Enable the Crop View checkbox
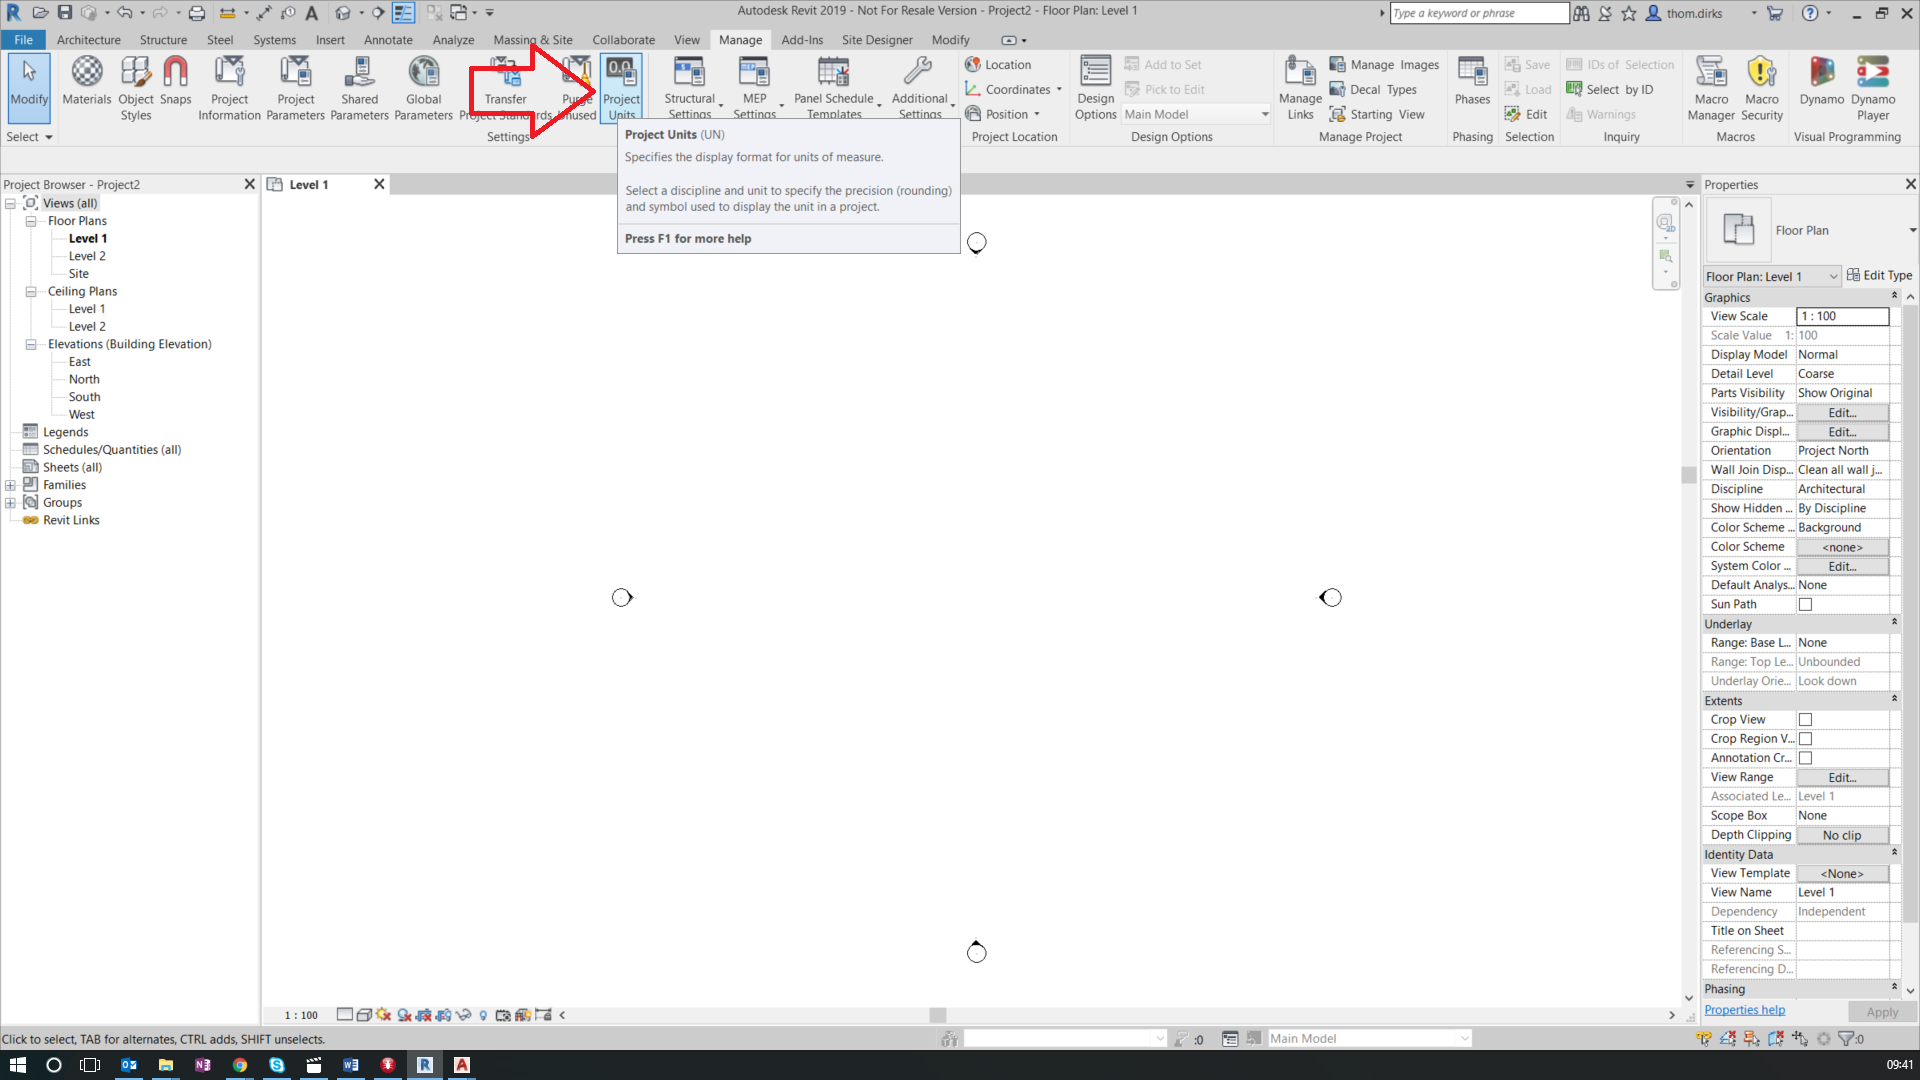 pyautogui.click(x=1805, y=720)
